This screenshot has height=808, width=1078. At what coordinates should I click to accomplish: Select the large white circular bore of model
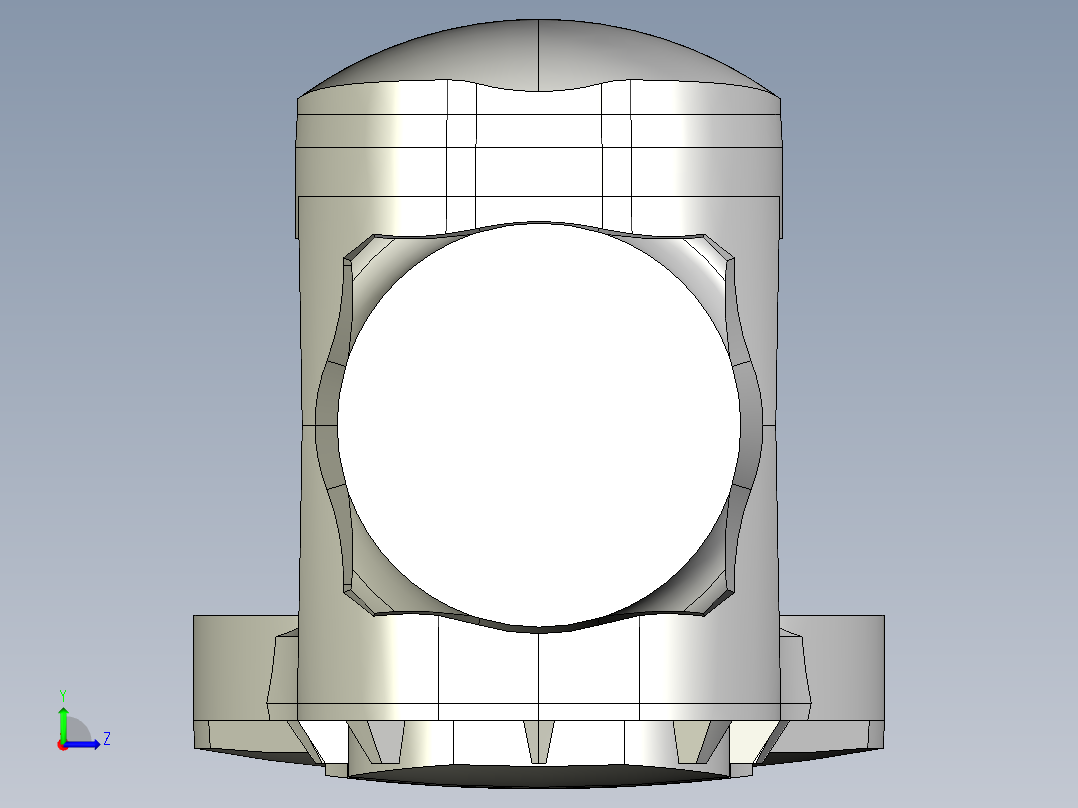coord(538,425)
